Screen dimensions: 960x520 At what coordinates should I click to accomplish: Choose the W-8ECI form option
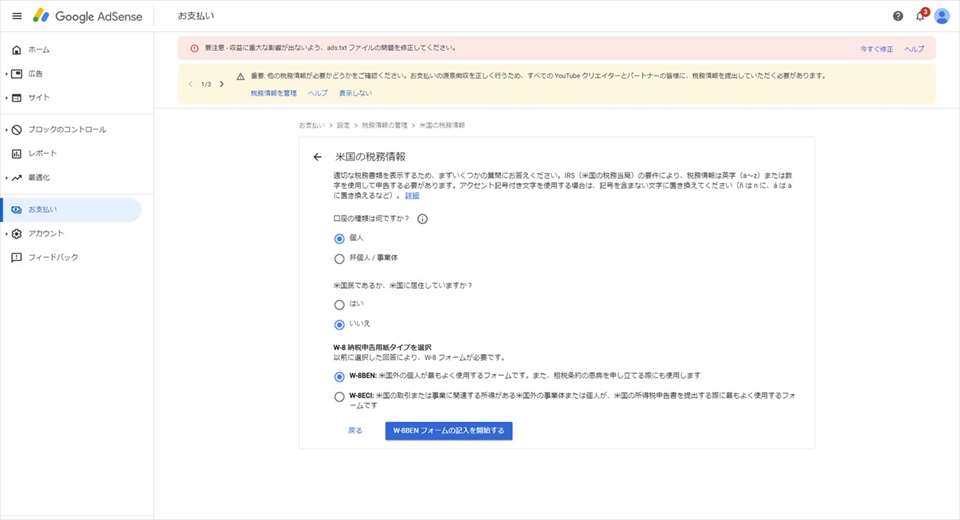pos(339,396)
